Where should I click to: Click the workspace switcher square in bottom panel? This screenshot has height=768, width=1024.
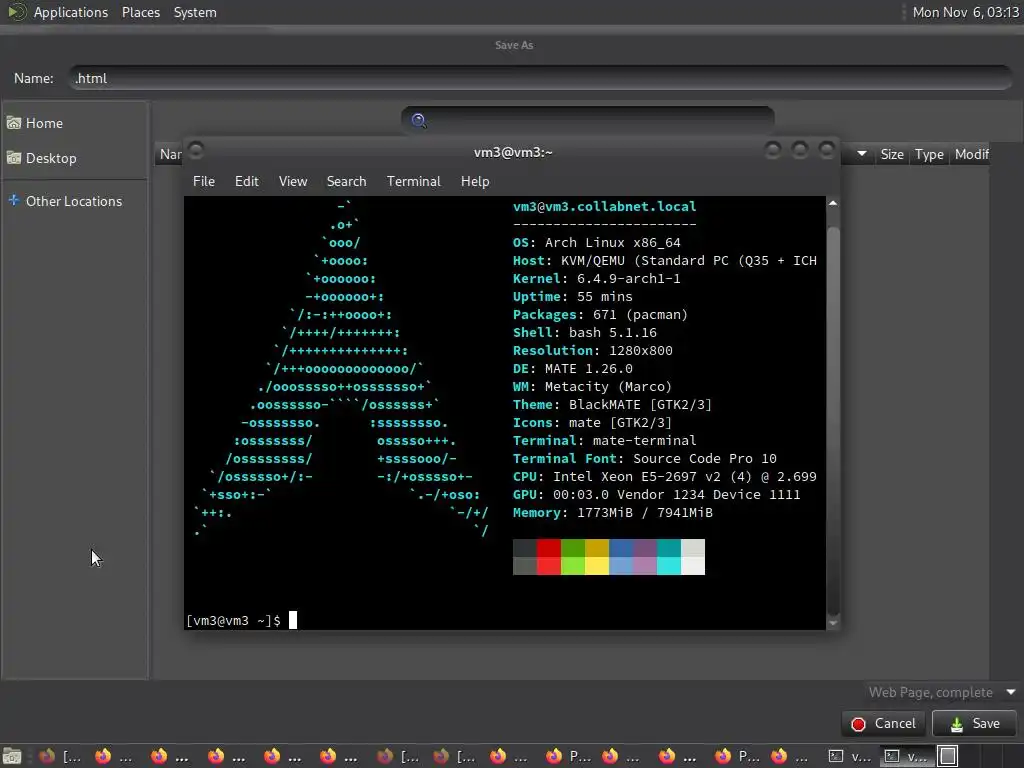pos(948,756)
